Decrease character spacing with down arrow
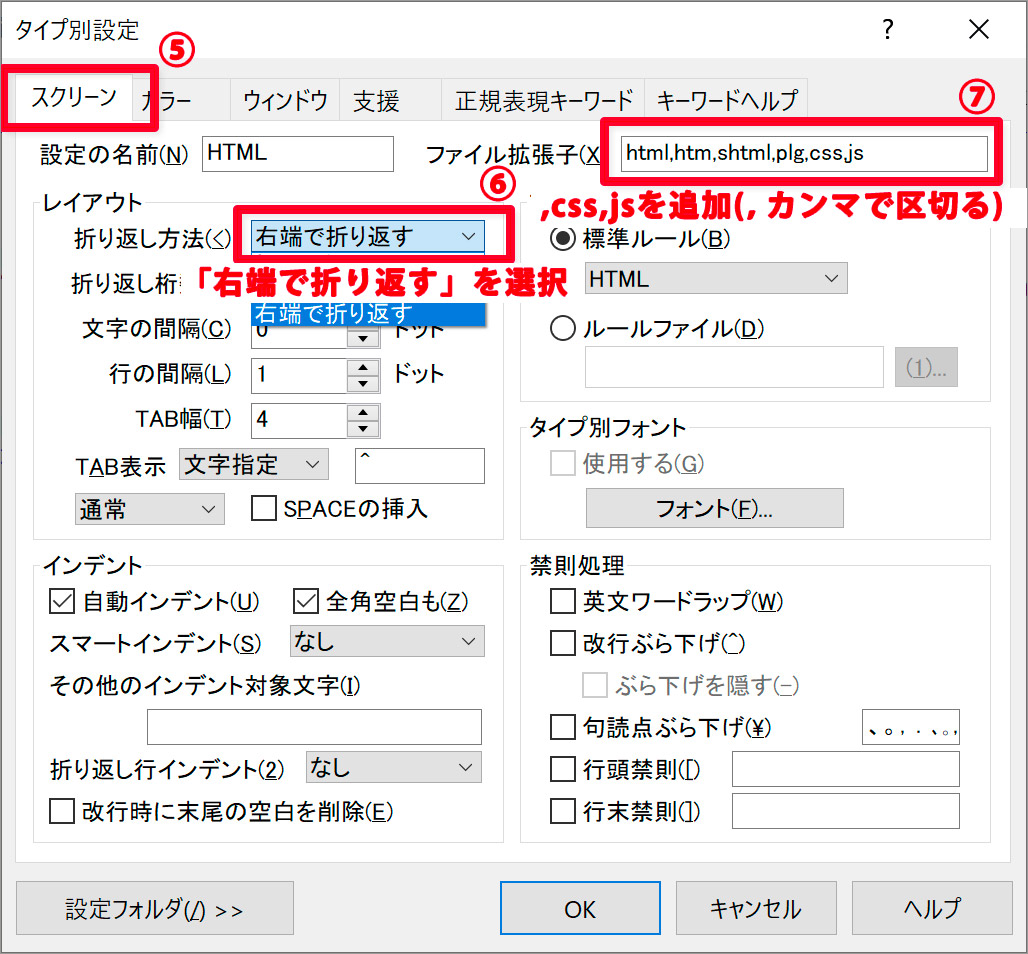This screenshot has width=1028, height=954. (x=363, y=339)
